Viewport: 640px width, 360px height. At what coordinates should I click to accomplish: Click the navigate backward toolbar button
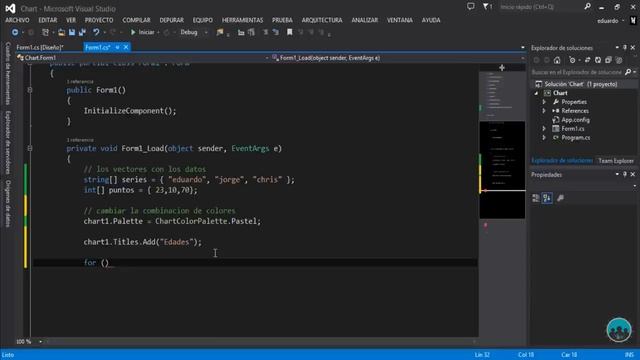[15, 32]
